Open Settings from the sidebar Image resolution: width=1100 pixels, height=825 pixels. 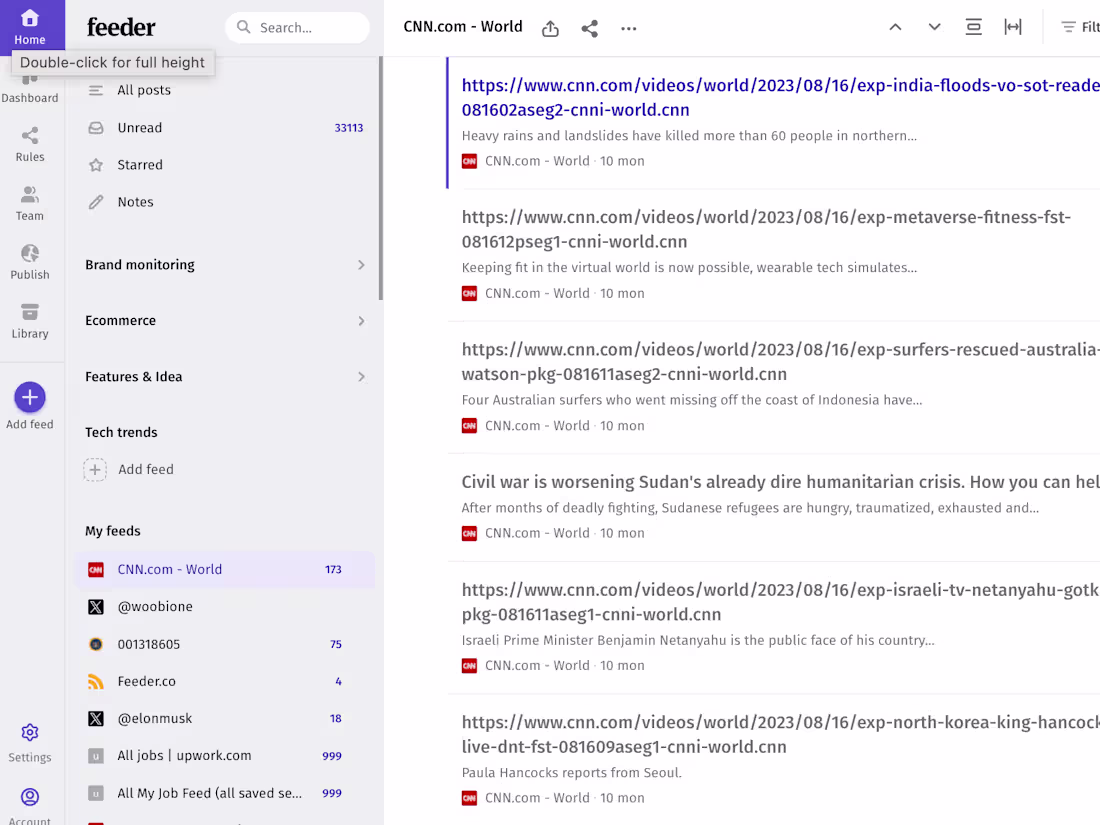click(x=30, y=740)
